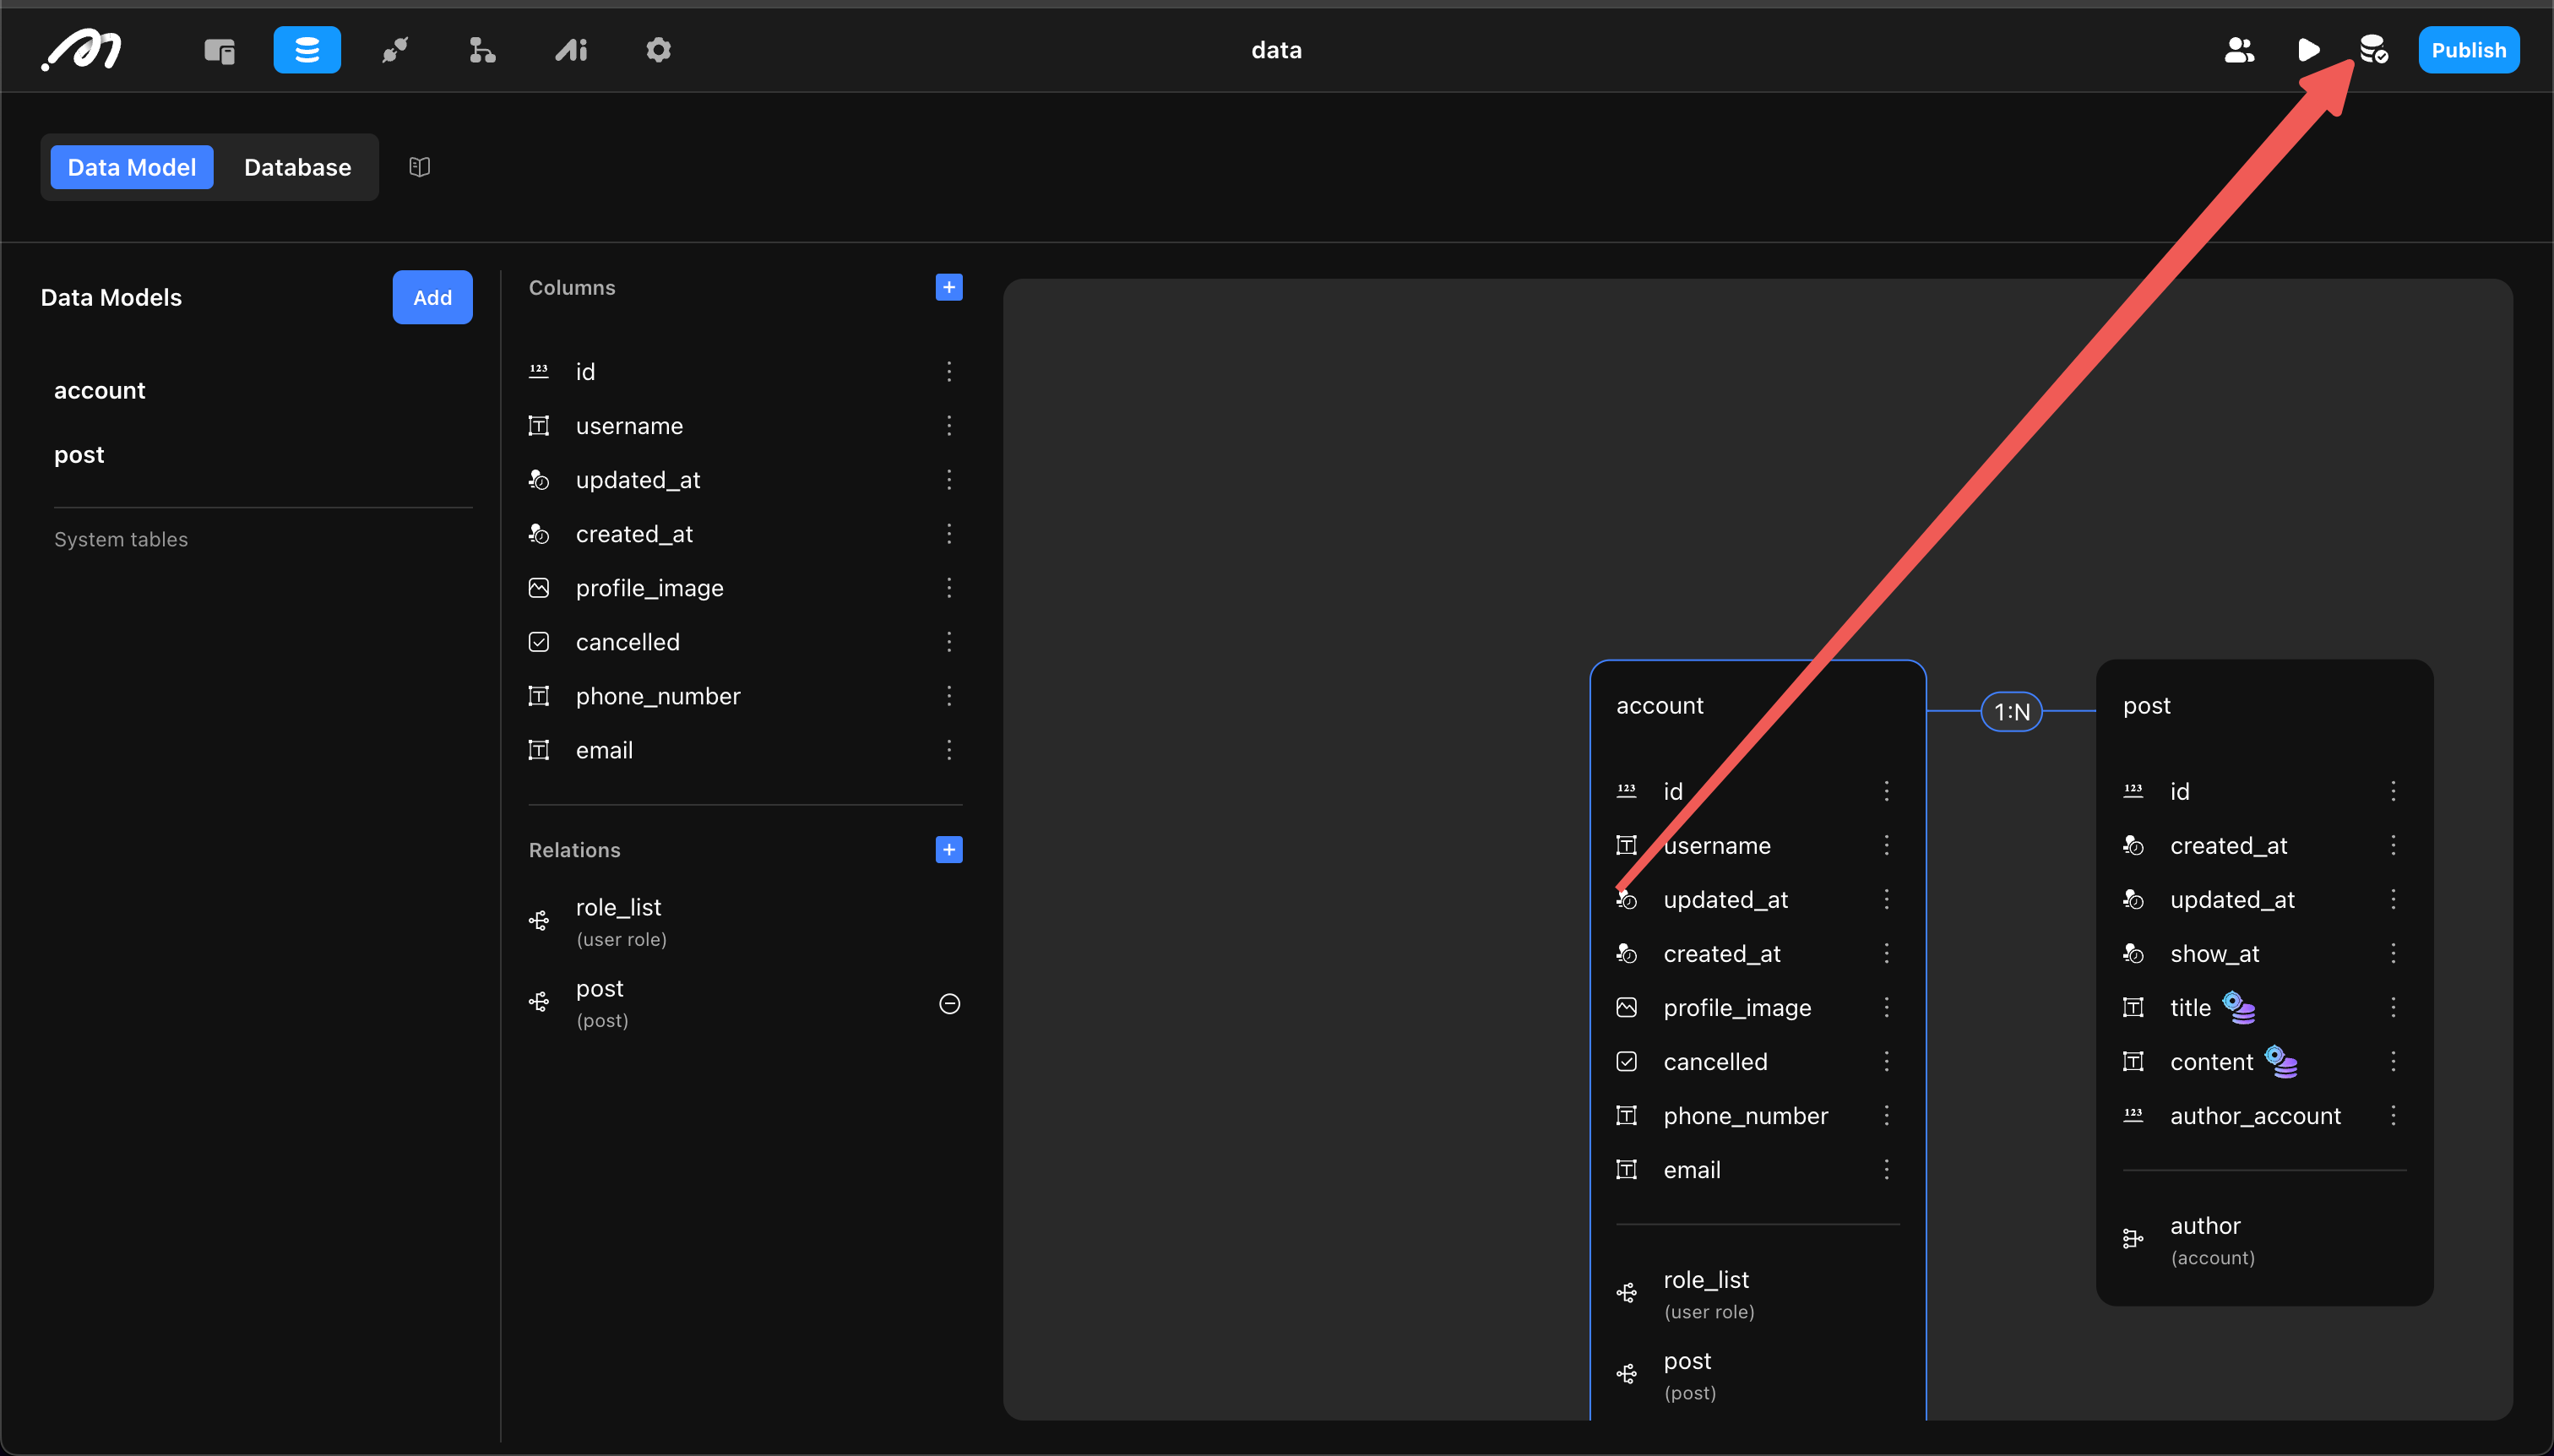This screenshot has height=1456, width=2554.
Task: Open options menu for phone_number column
Action: (949, 696)
